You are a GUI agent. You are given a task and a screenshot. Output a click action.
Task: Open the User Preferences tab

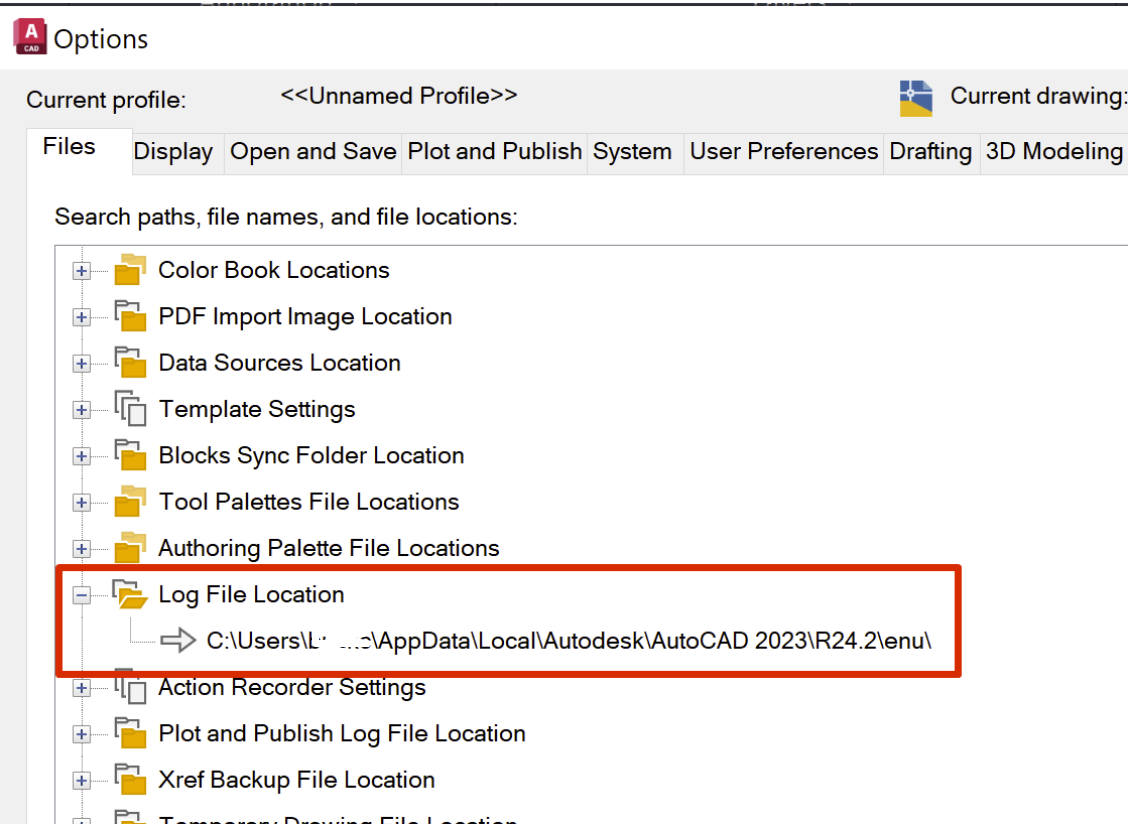coord(782,152)
